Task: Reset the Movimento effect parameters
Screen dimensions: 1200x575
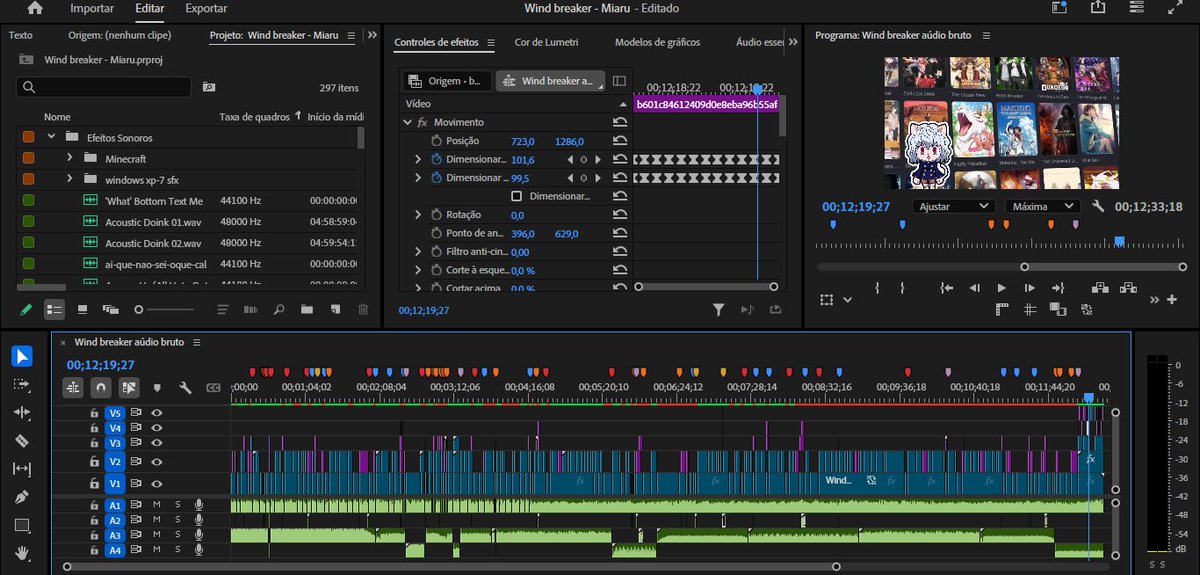Action: coord(620,122)
